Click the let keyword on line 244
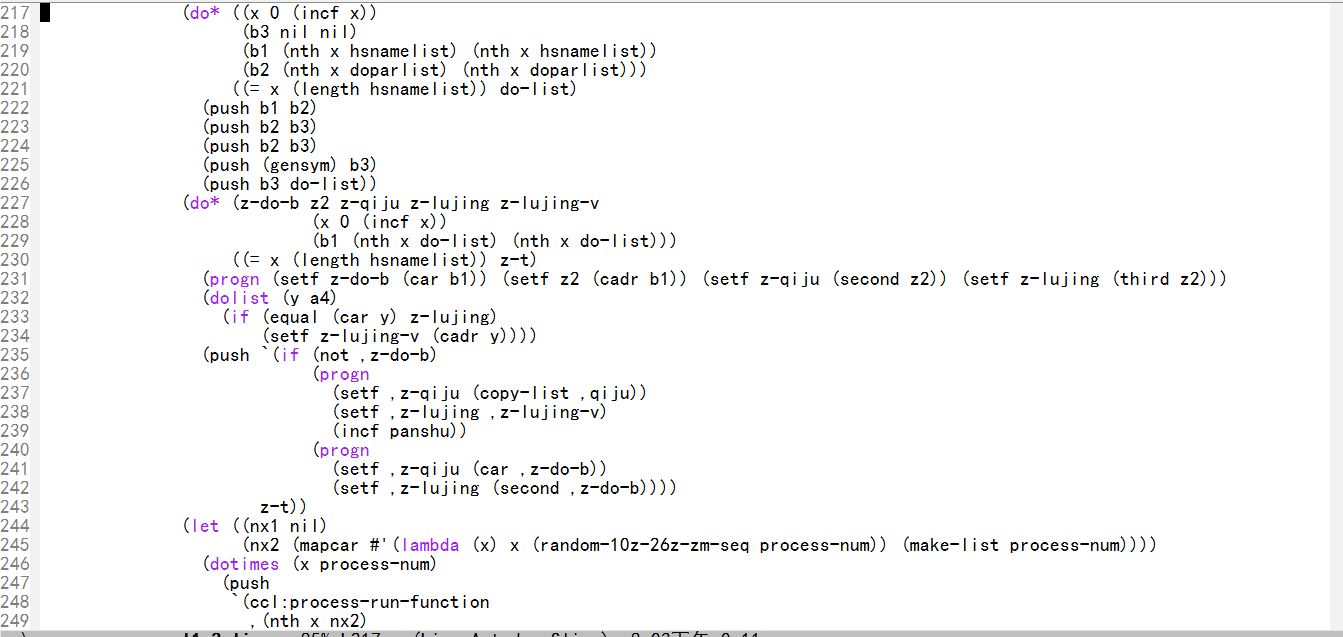Screen dimensions: 1343x637 pyautogui.click(x=205, y=525)
